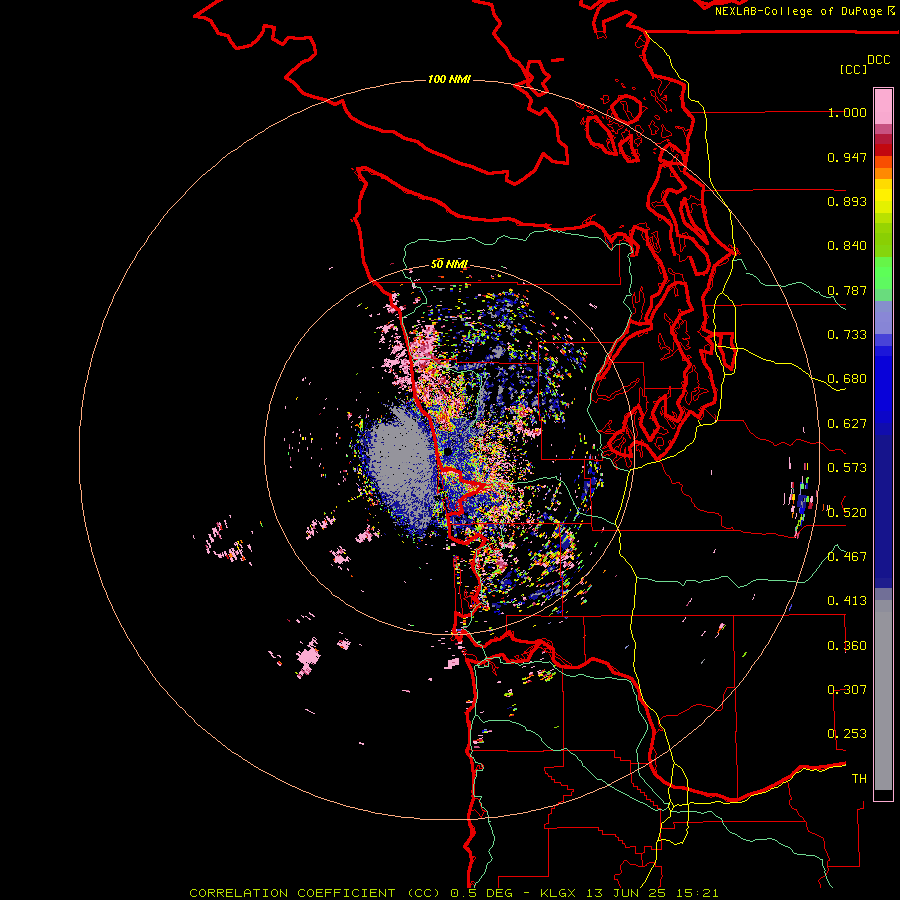Click the 0.893 color scale value
The image size is (900, 900).
coord(847,201)
